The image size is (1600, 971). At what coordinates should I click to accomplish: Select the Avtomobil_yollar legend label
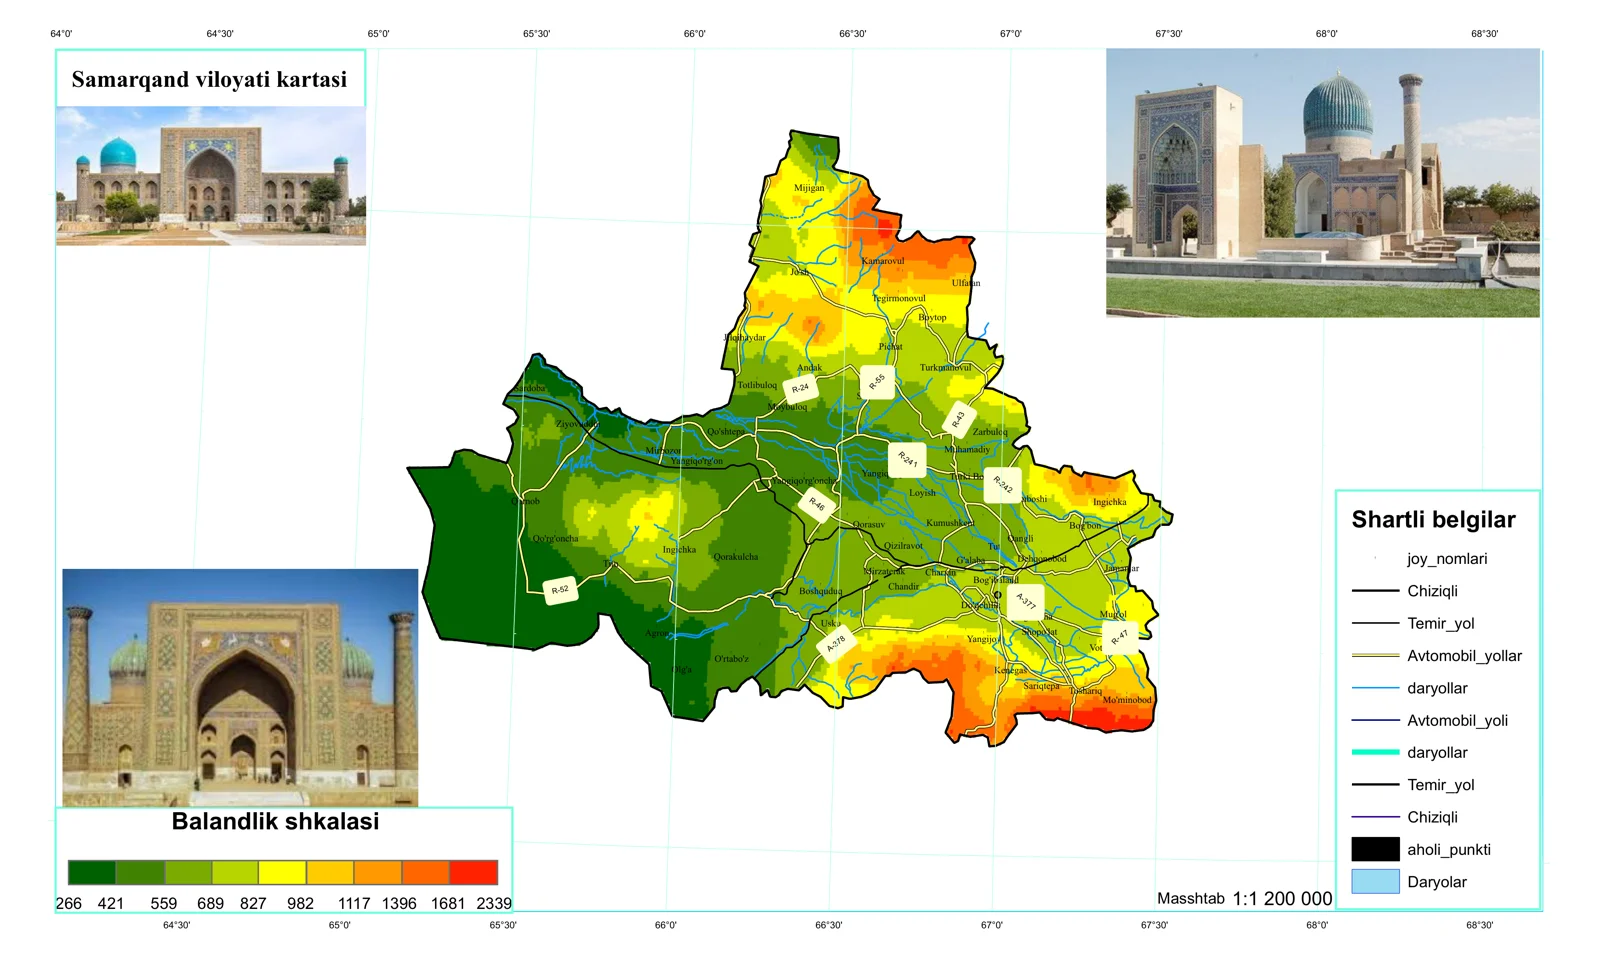(x=1464, y=656)
